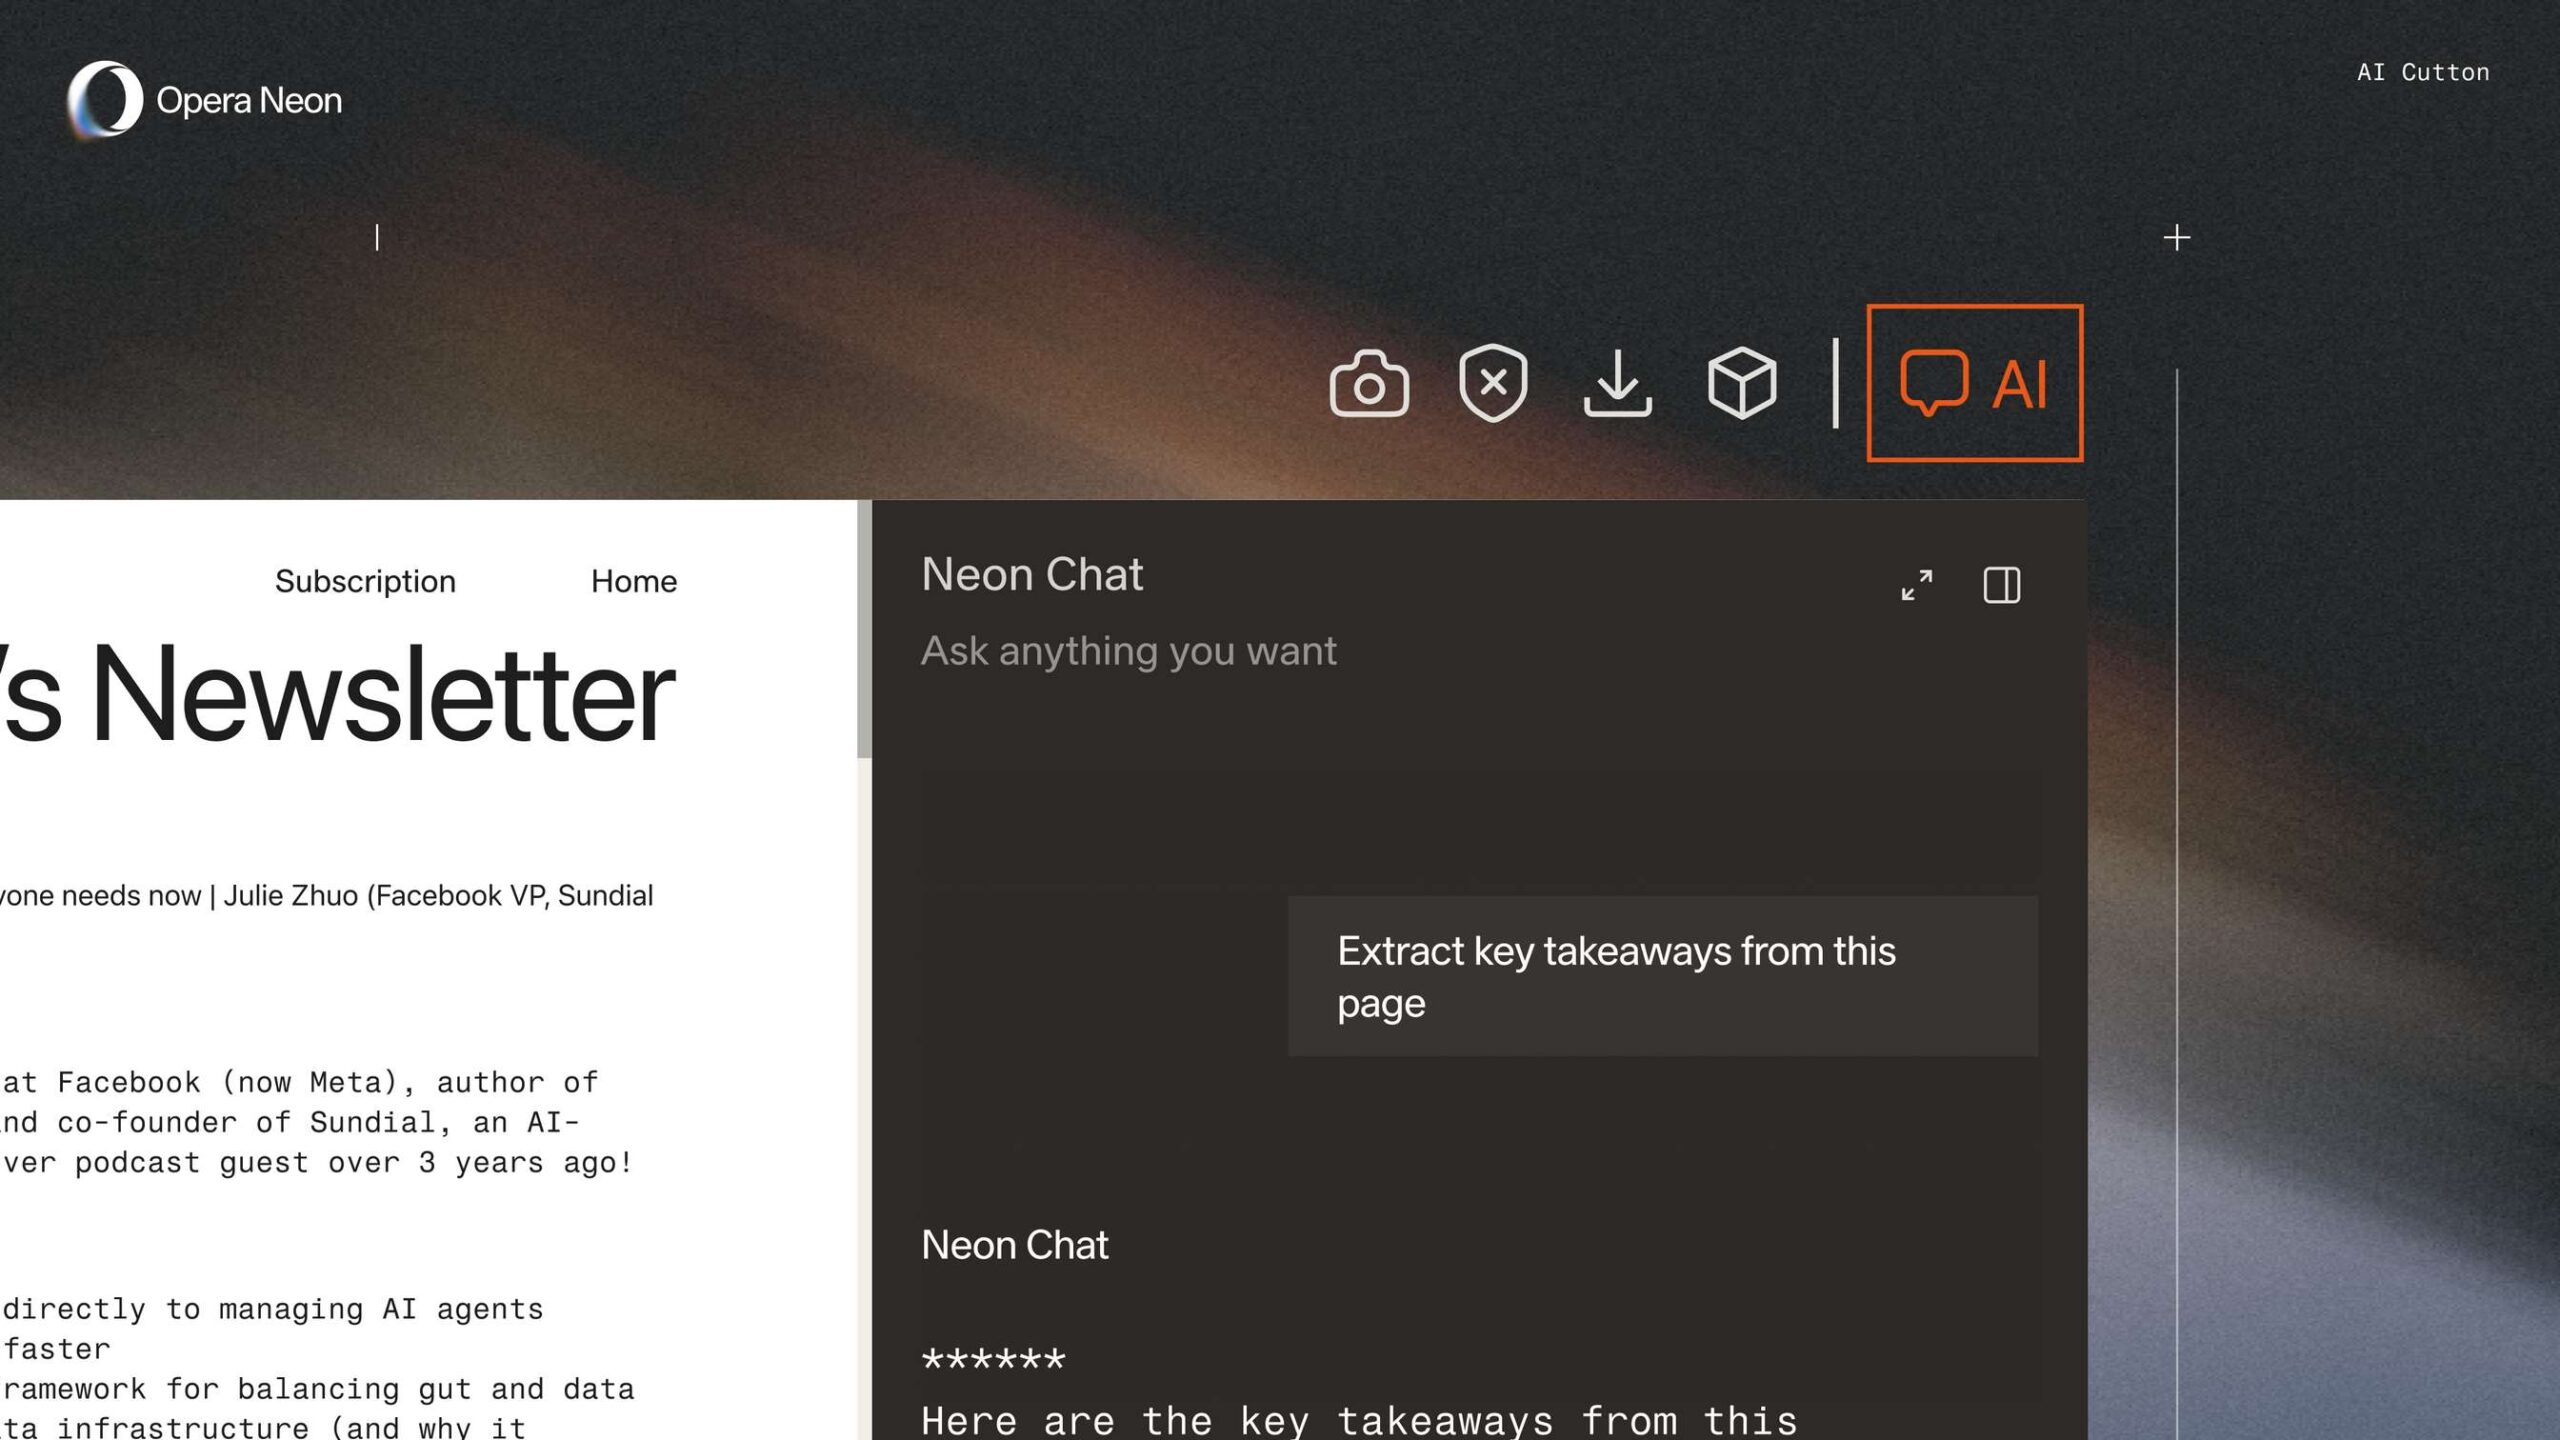Click the page's vertical scrollbar thumb
This screenshot has height=1440, width=2560.
pyautogui.click(x=864, y=630)
